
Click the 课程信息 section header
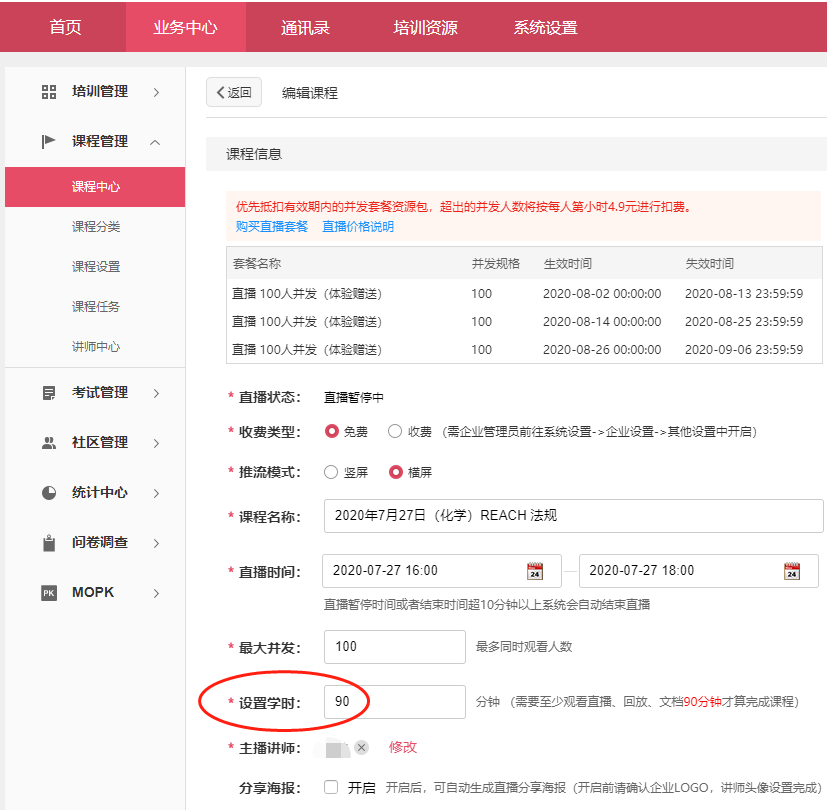tap(254, 154)
